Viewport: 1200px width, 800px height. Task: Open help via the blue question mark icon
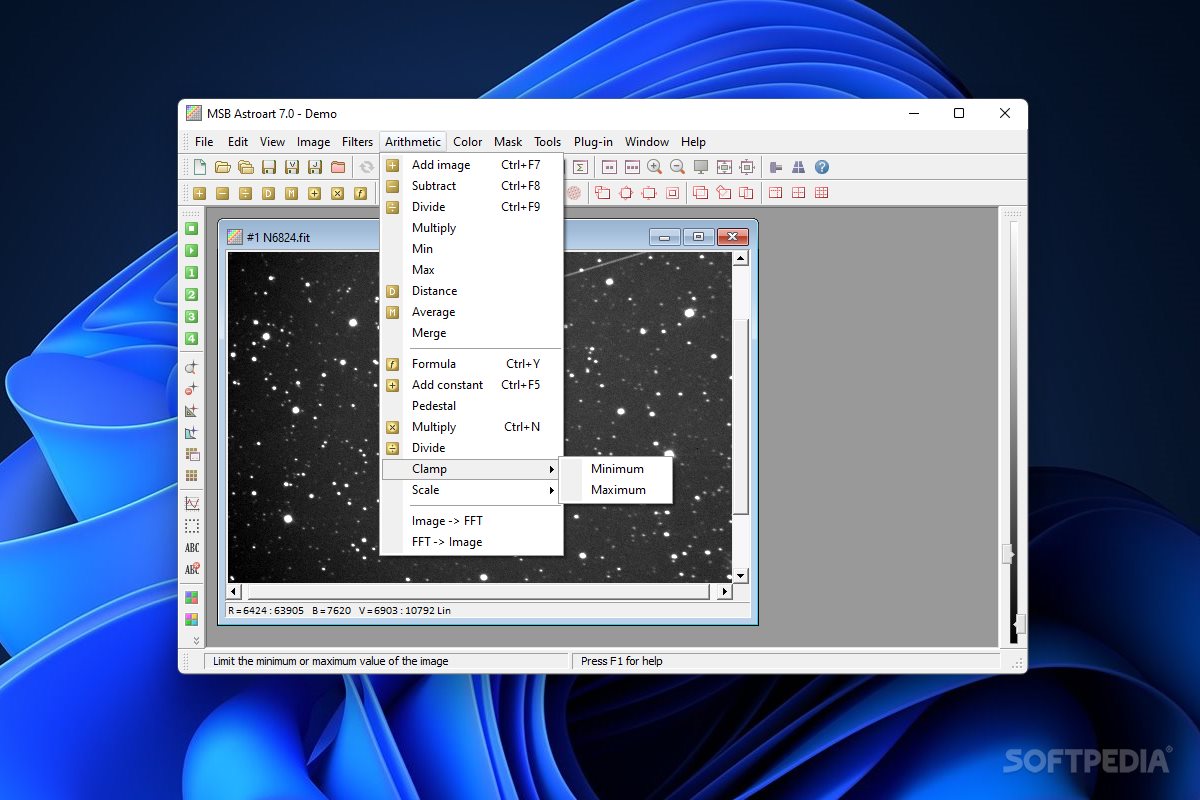click(822, 167)
